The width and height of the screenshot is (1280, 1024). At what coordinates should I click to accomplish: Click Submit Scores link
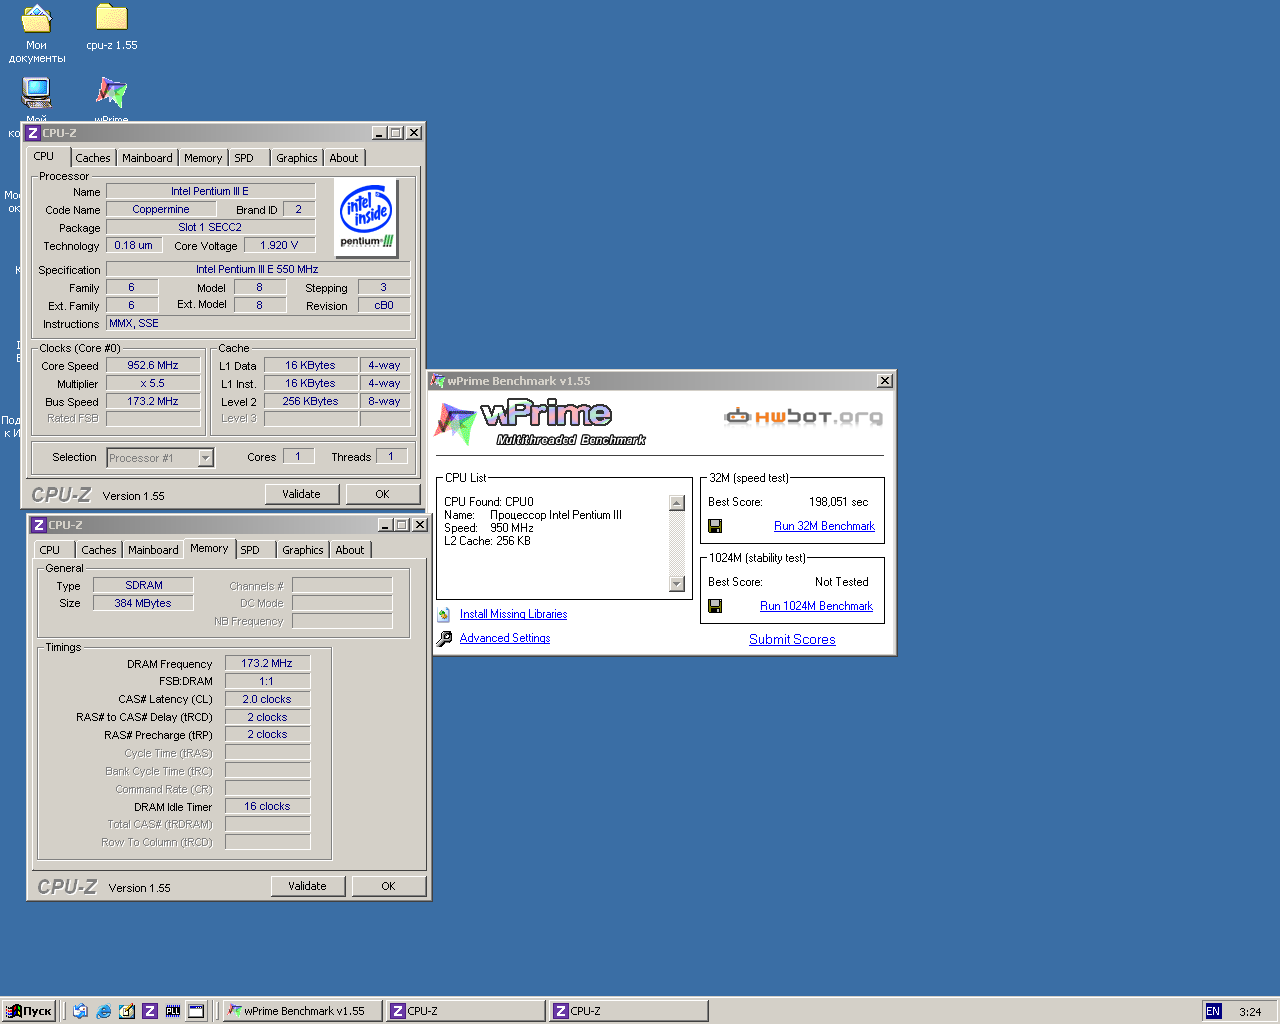[x=792, y=640]
